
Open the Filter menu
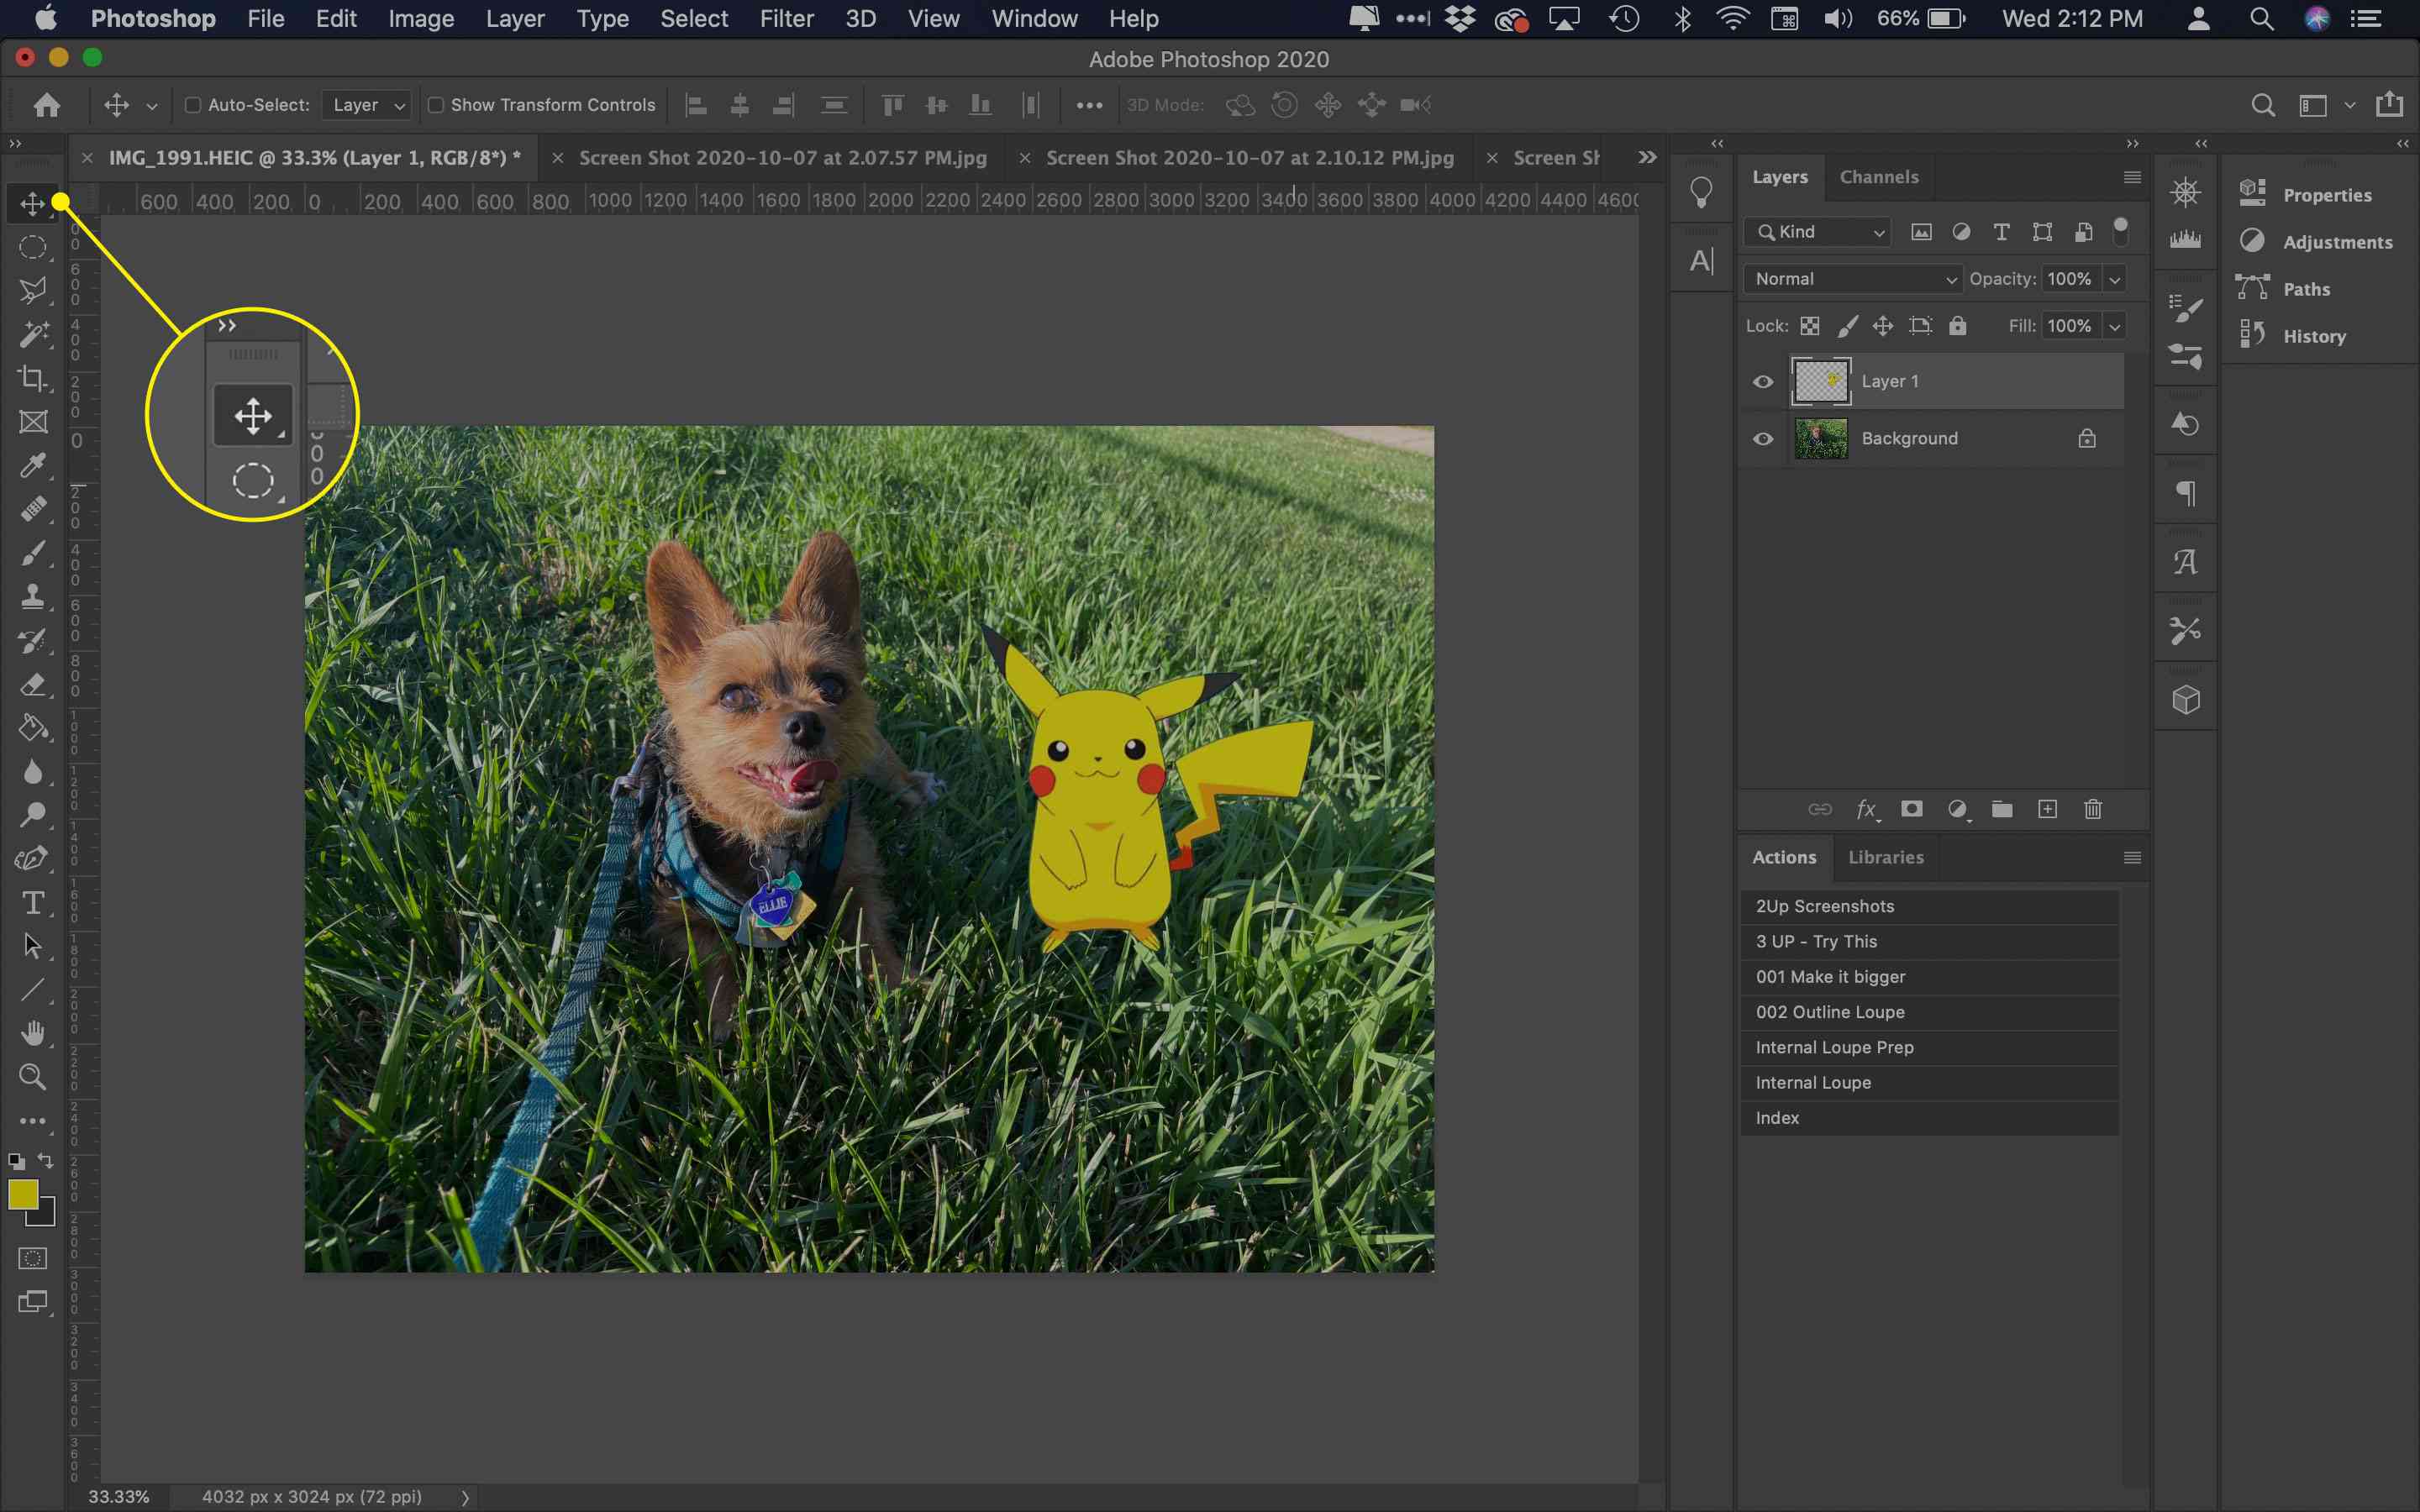coord(786,18)
